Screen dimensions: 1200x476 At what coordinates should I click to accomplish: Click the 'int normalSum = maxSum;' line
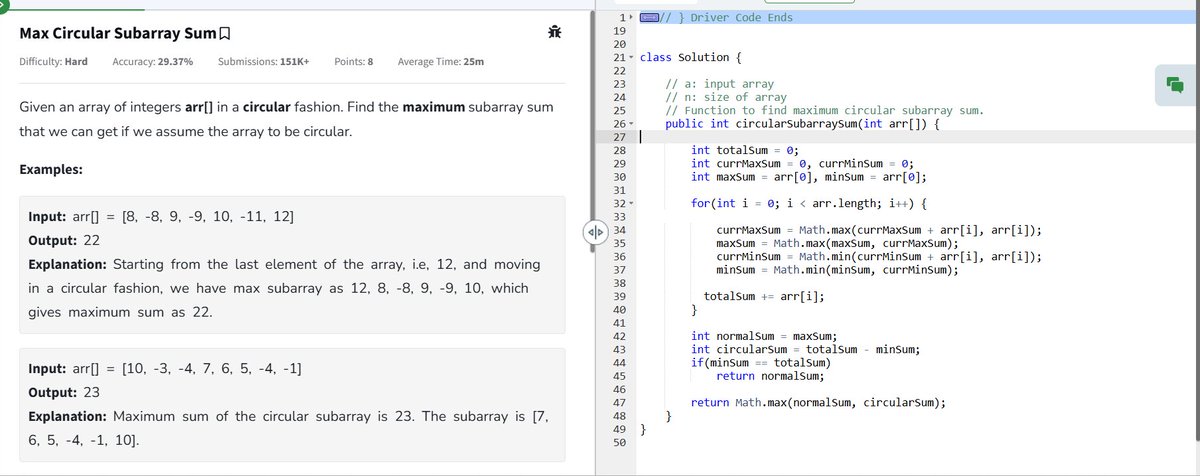[765, 336]
